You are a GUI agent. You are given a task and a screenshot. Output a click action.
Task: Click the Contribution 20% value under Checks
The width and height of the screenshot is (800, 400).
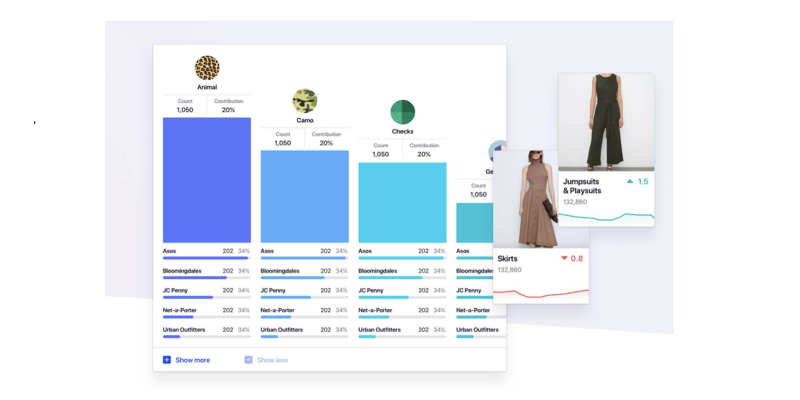(424, 154)
